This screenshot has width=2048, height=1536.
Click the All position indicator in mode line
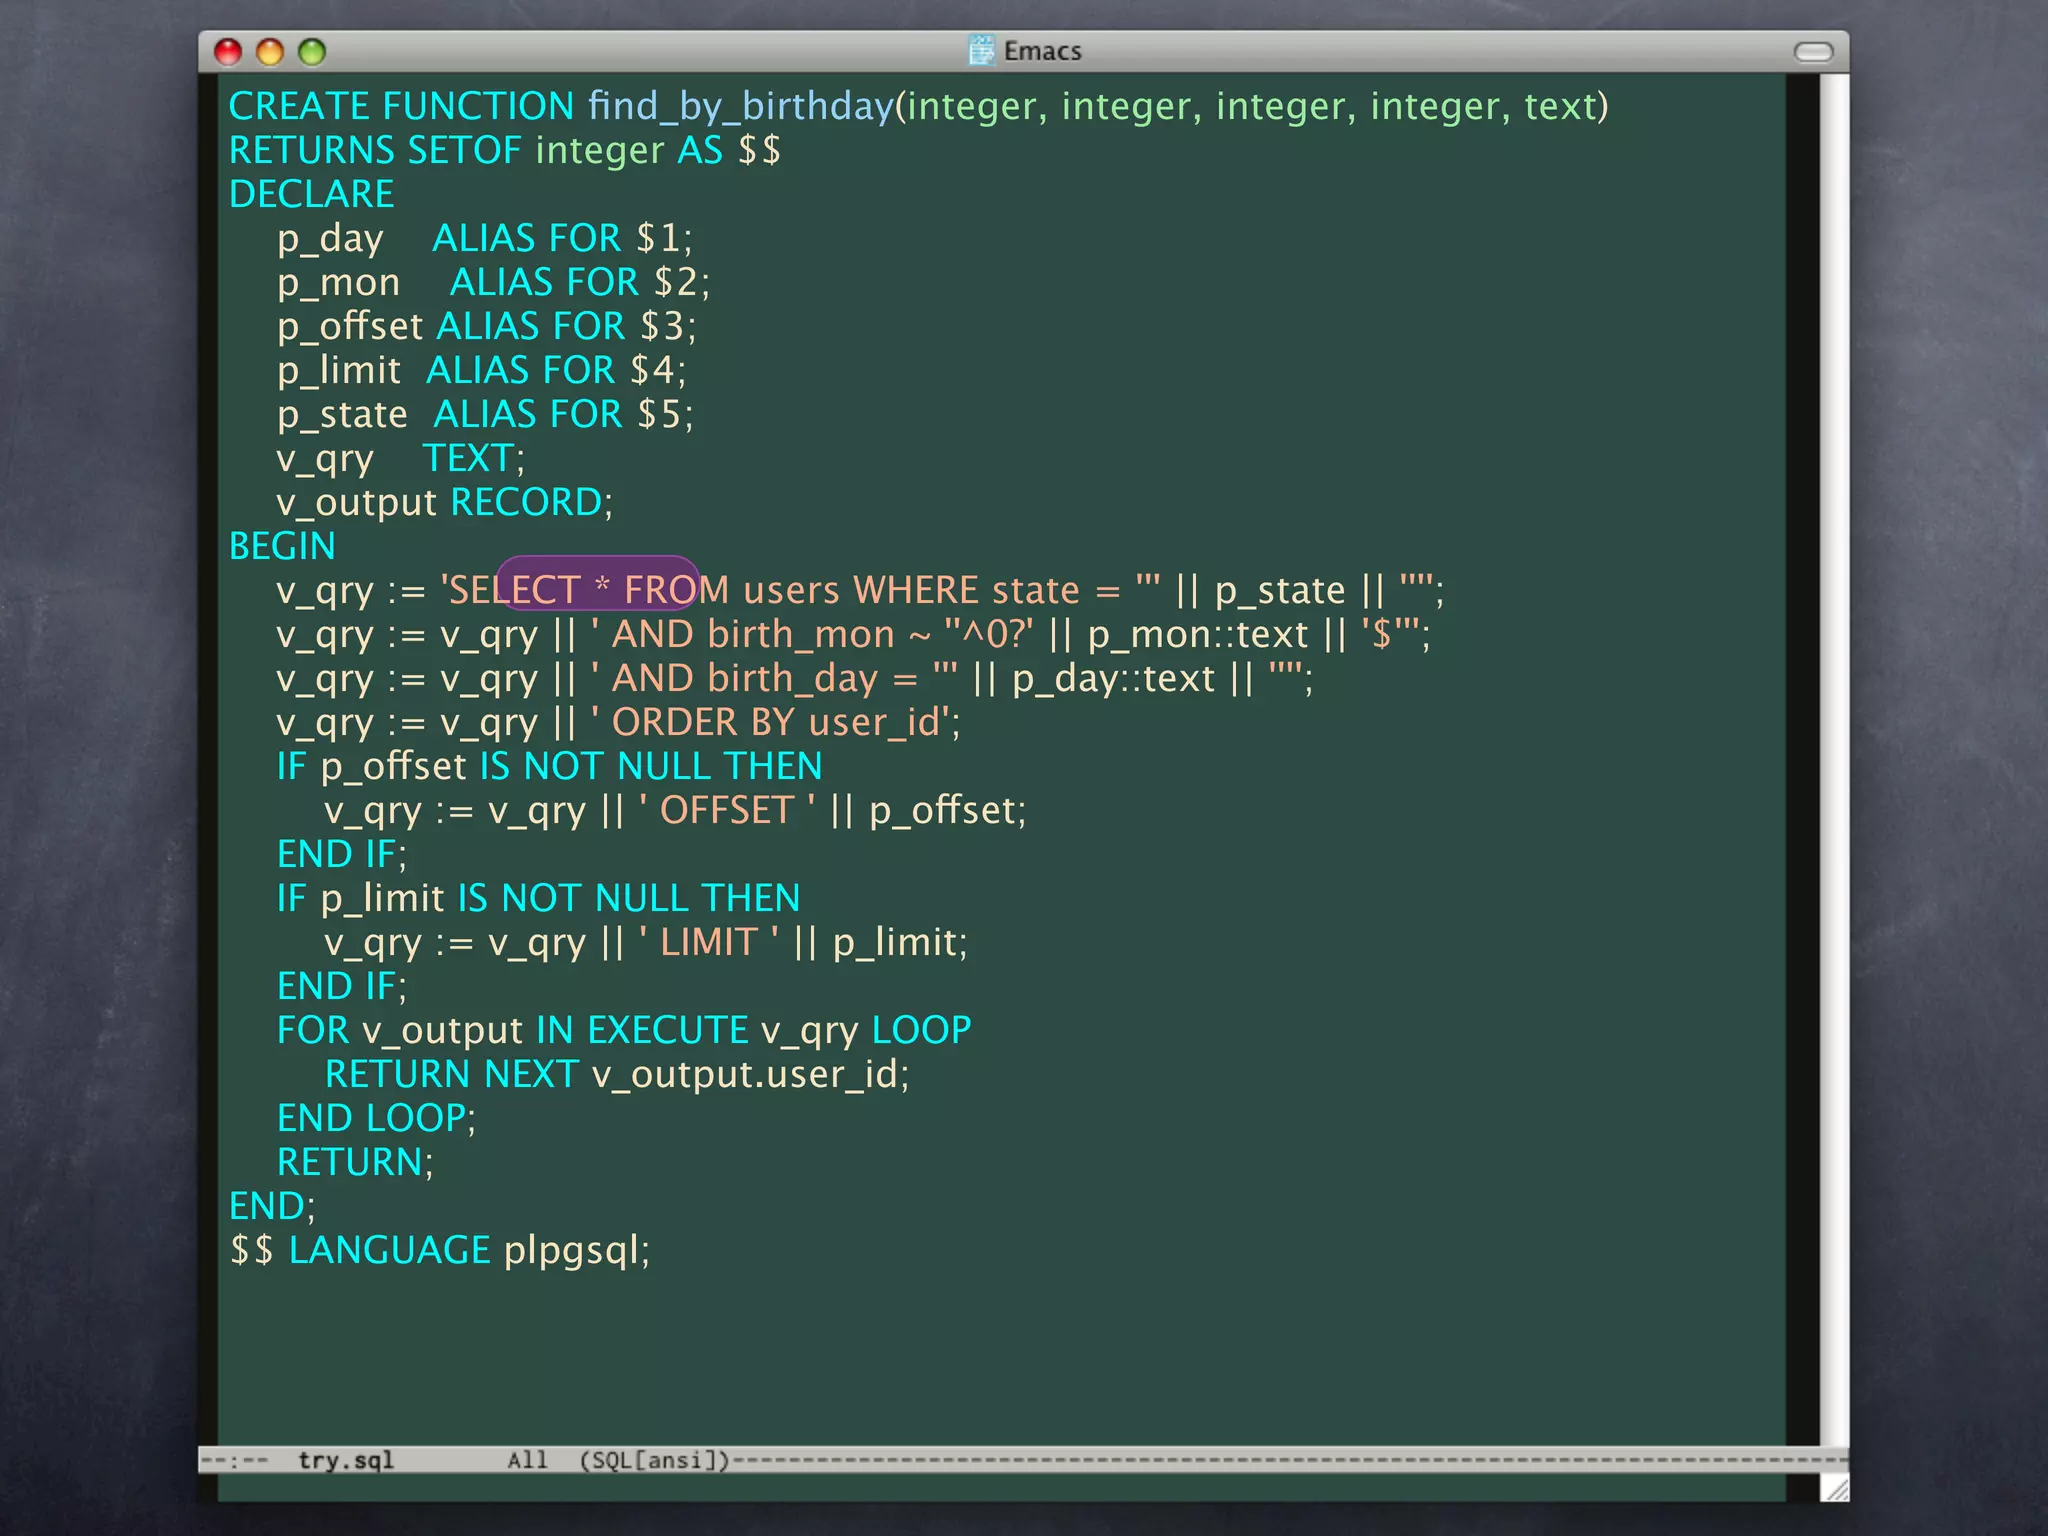tap(527, 1460)
